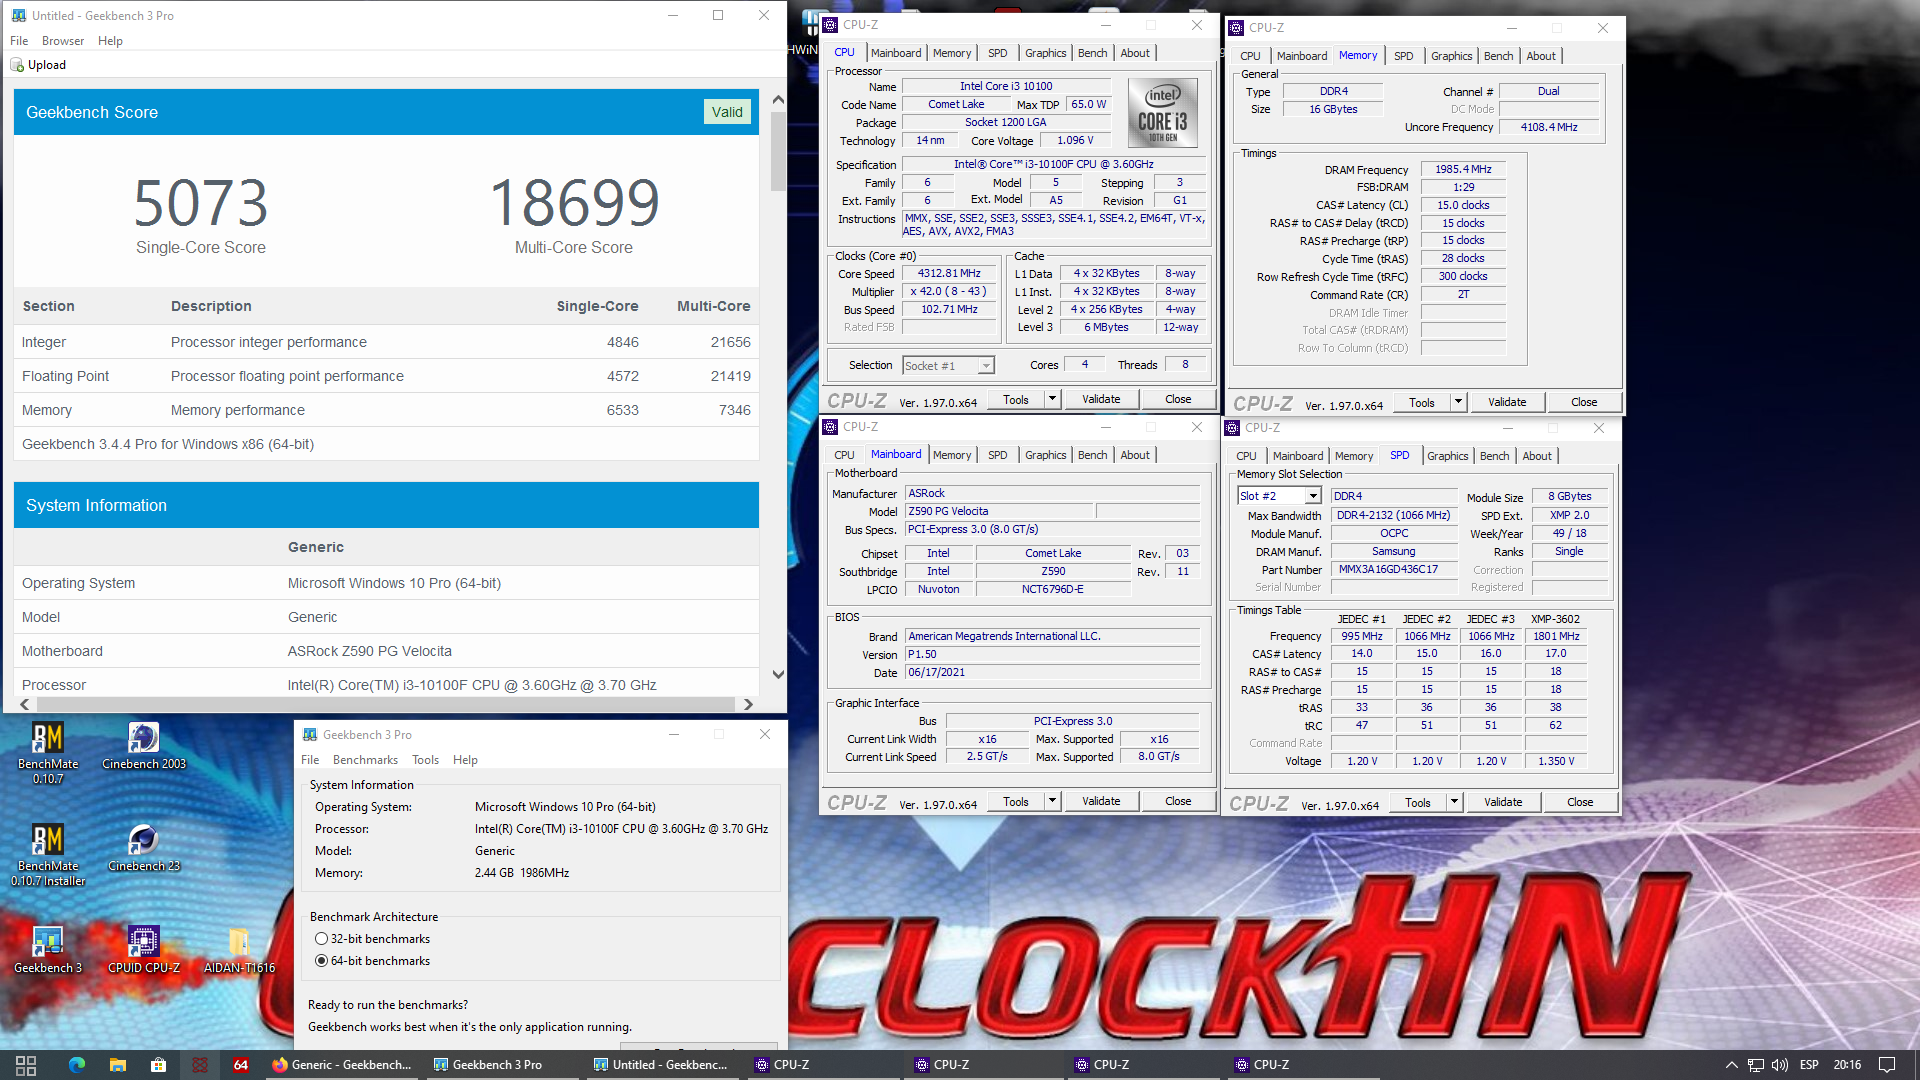
Task: Click the 4312.81 MHz Core Speed value
Action: click(949, 273)
